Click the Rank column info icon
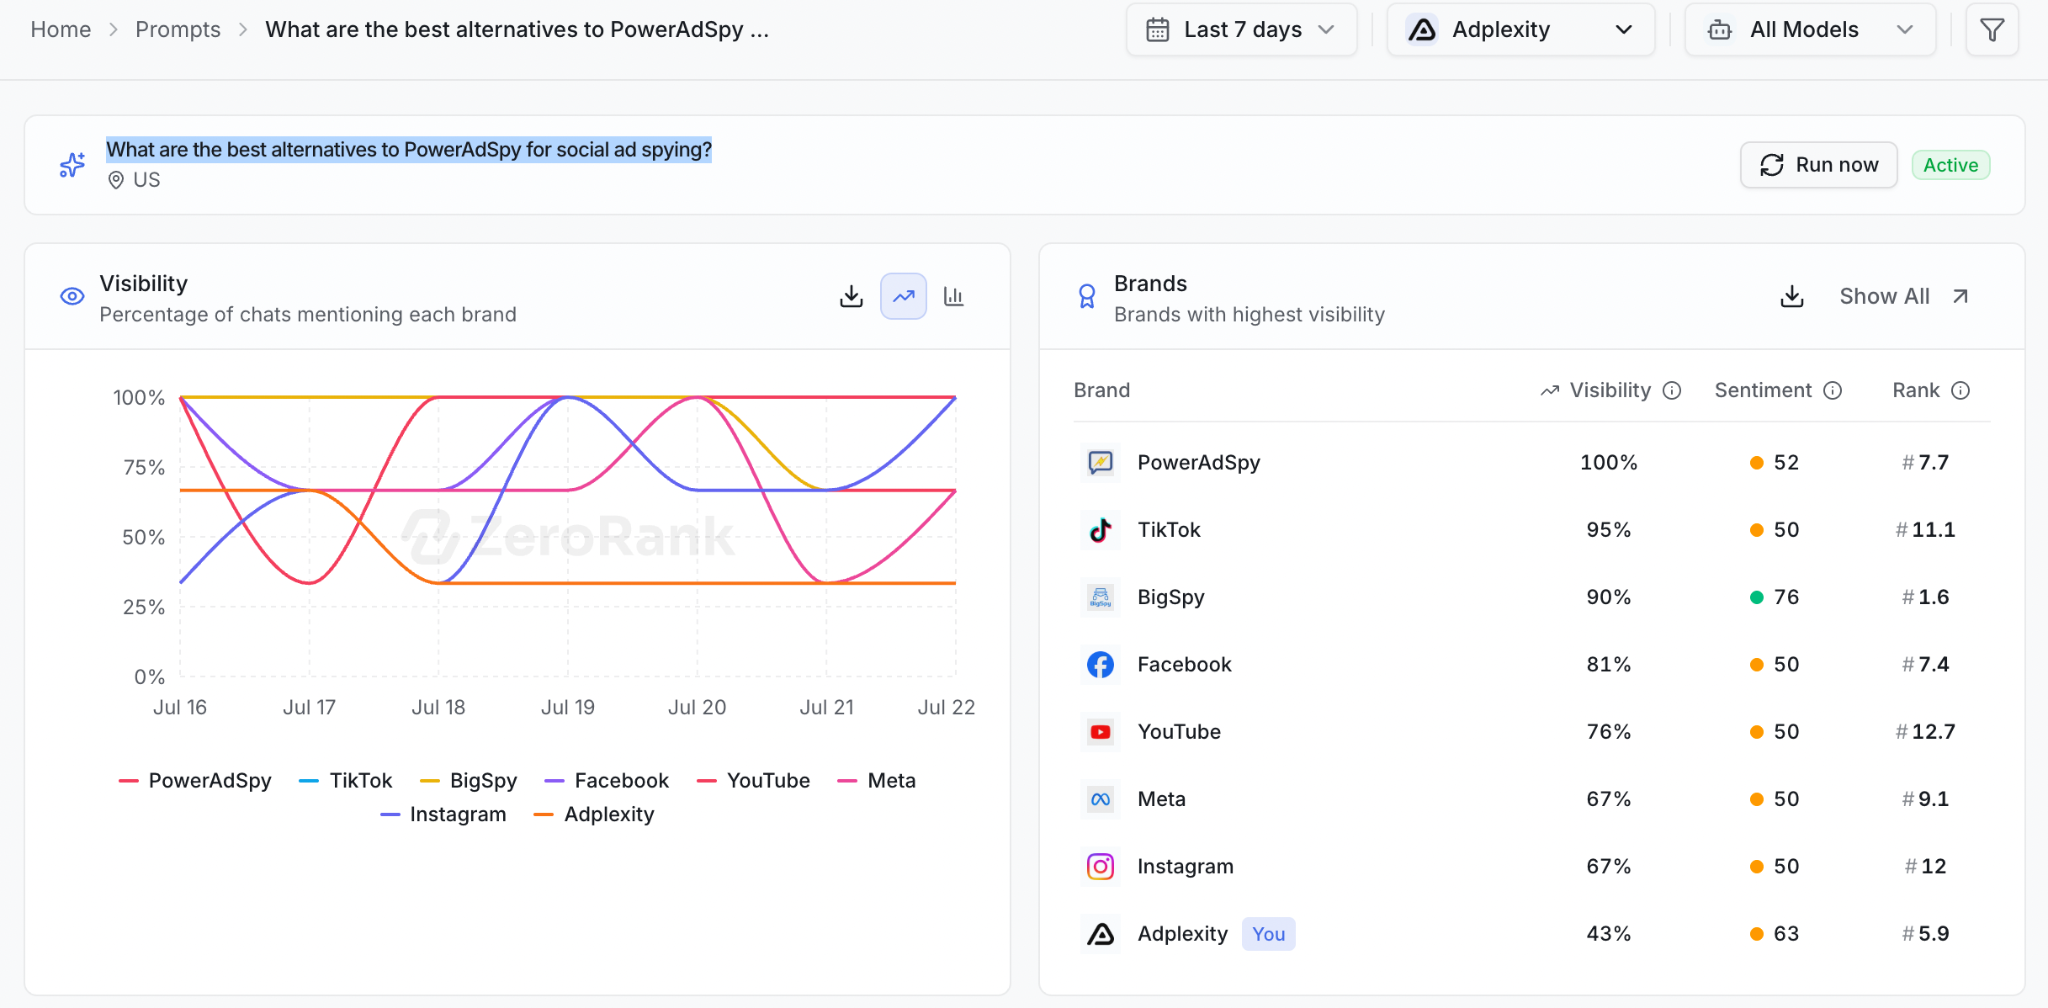2048x1008 pixels. click(x=1961, y=391)
